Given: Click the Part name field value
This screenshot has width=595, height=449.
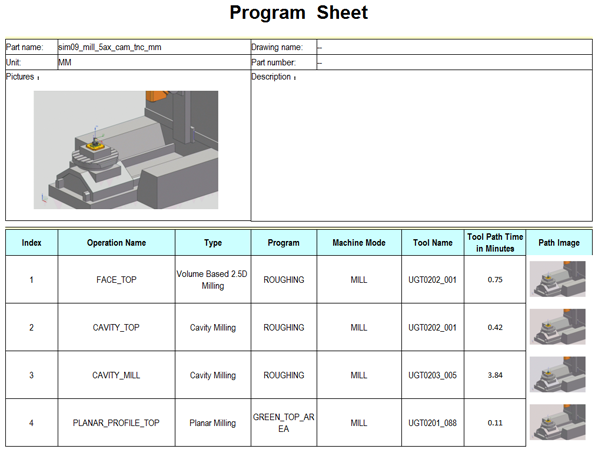Looking at the screenshot, I should [x=154, y=47].
